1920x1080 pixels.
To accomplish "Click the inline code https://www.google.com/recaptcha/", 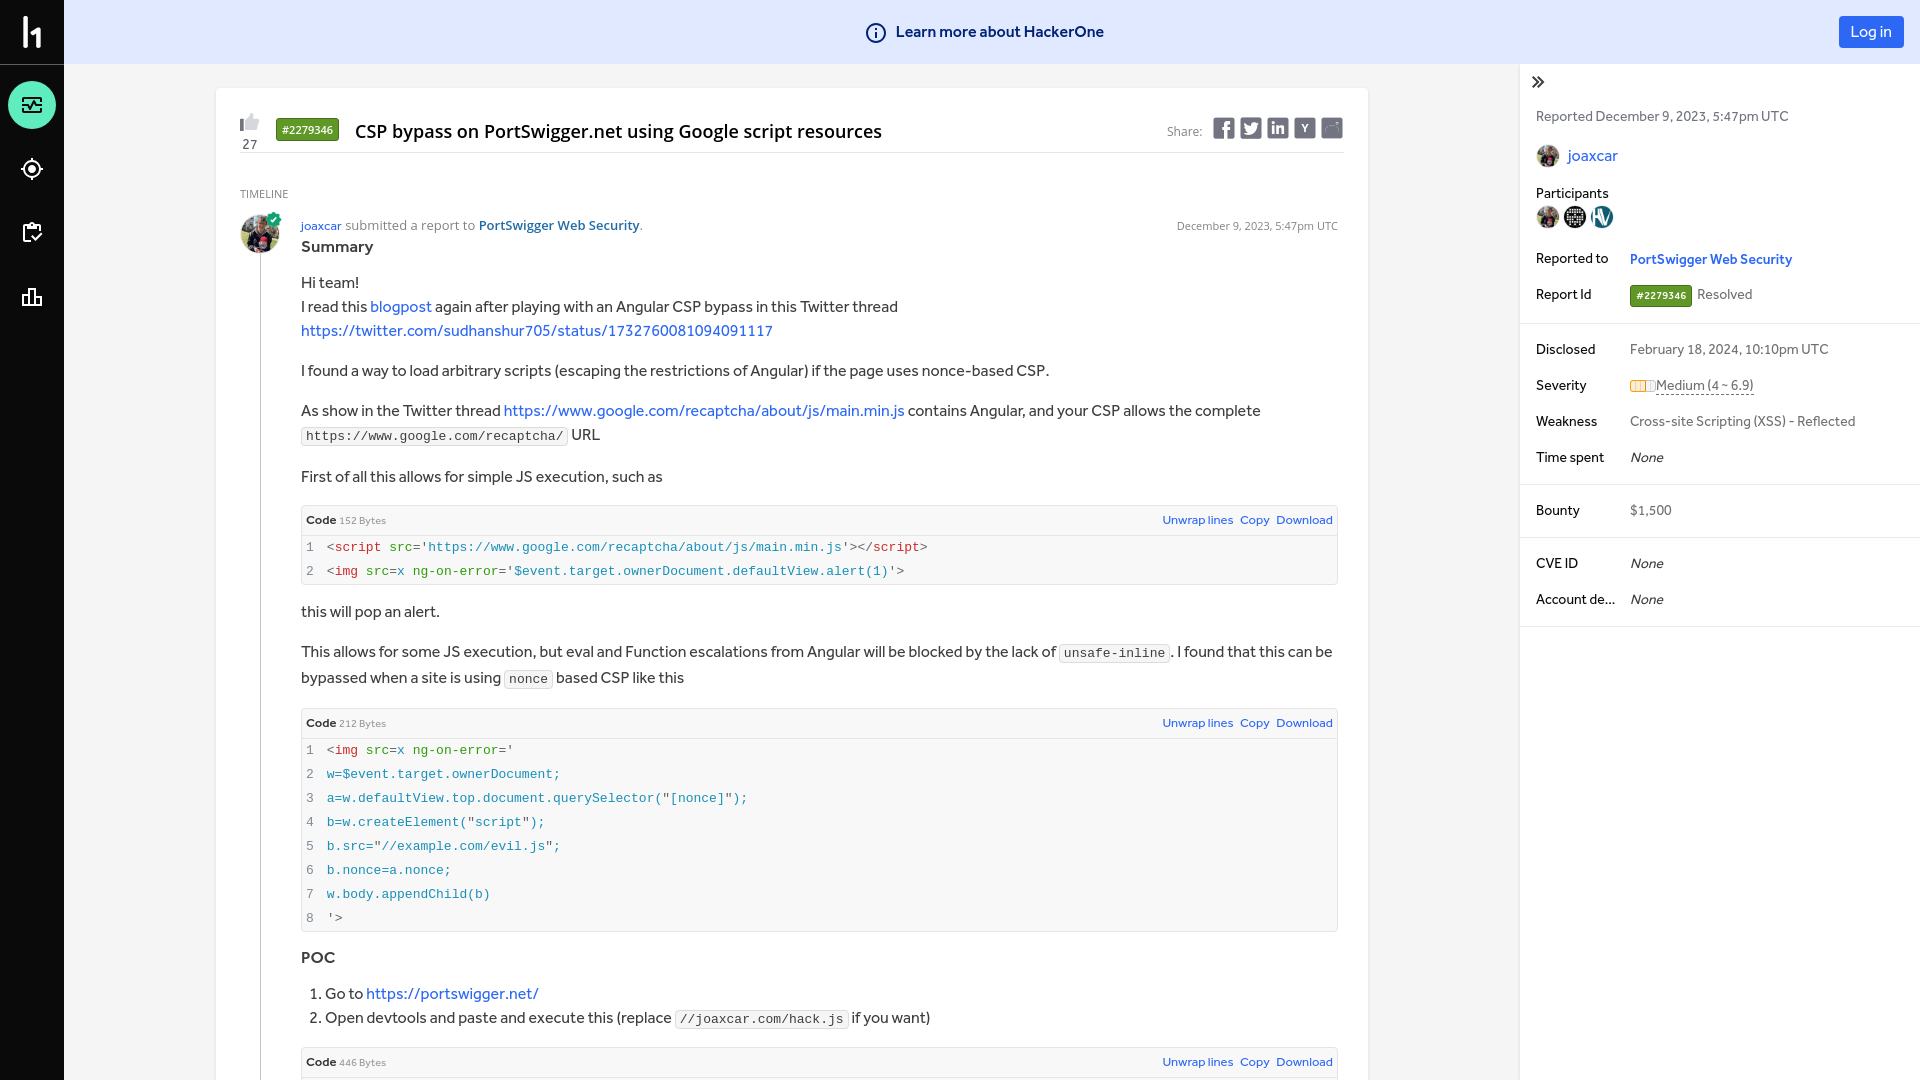I will (x=434, y=436).
